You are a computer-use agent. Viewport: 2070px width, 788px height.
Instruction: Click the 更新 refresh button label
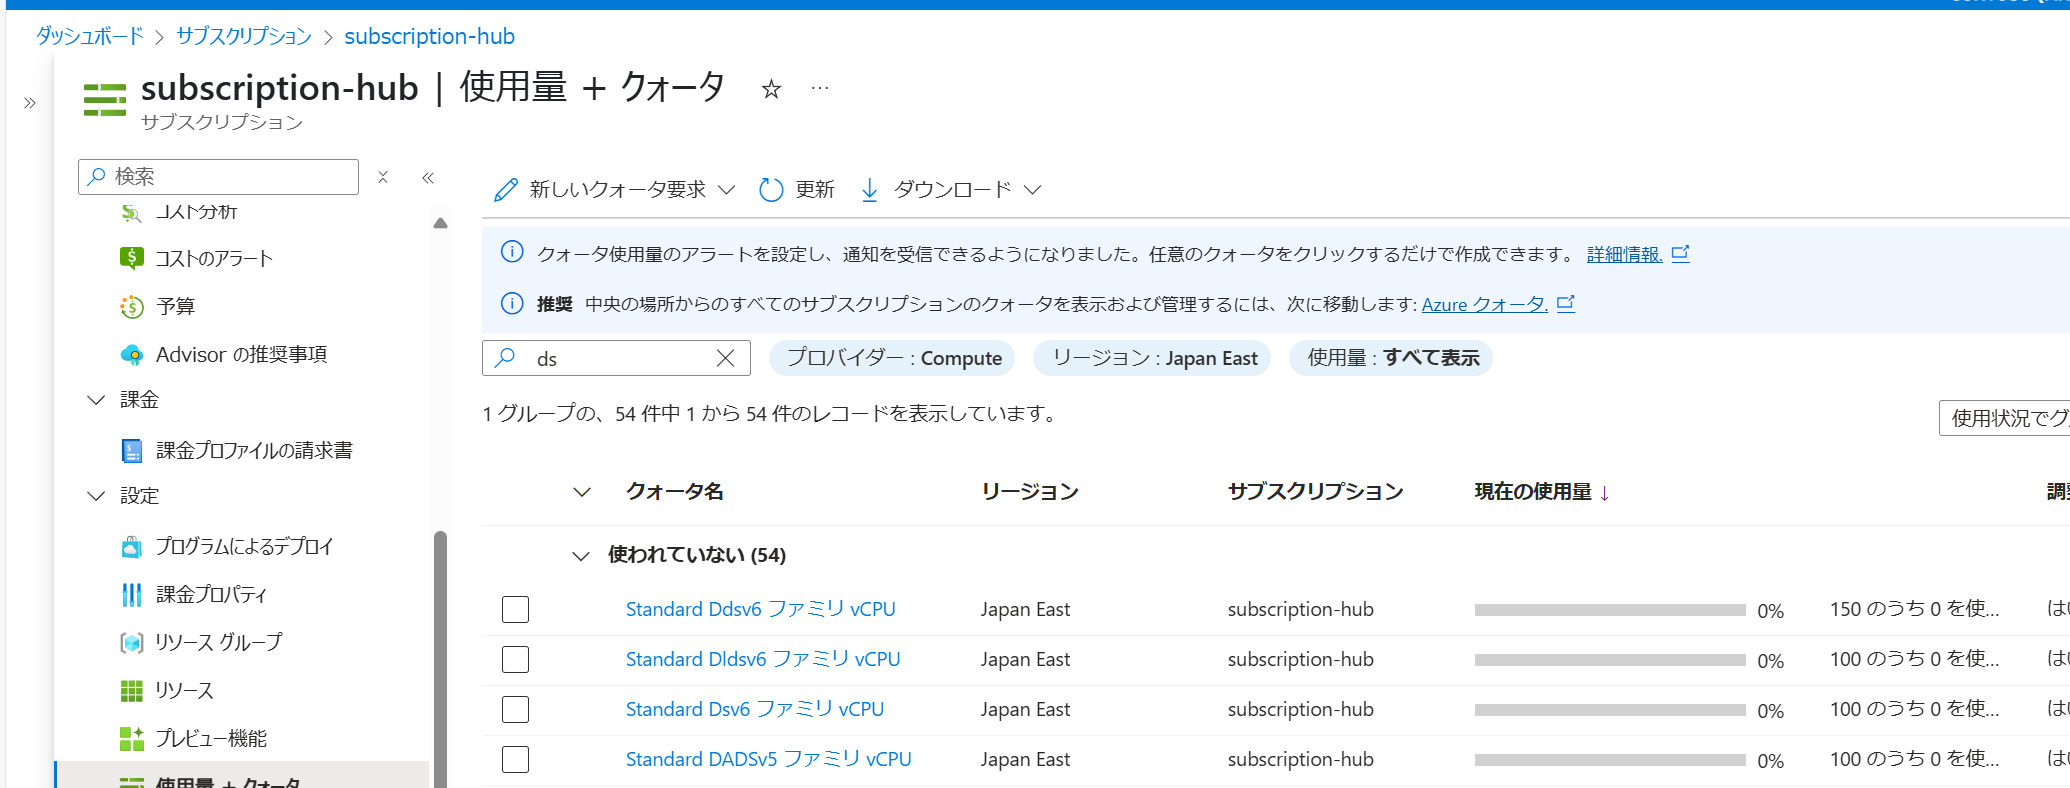click(814, 189)
